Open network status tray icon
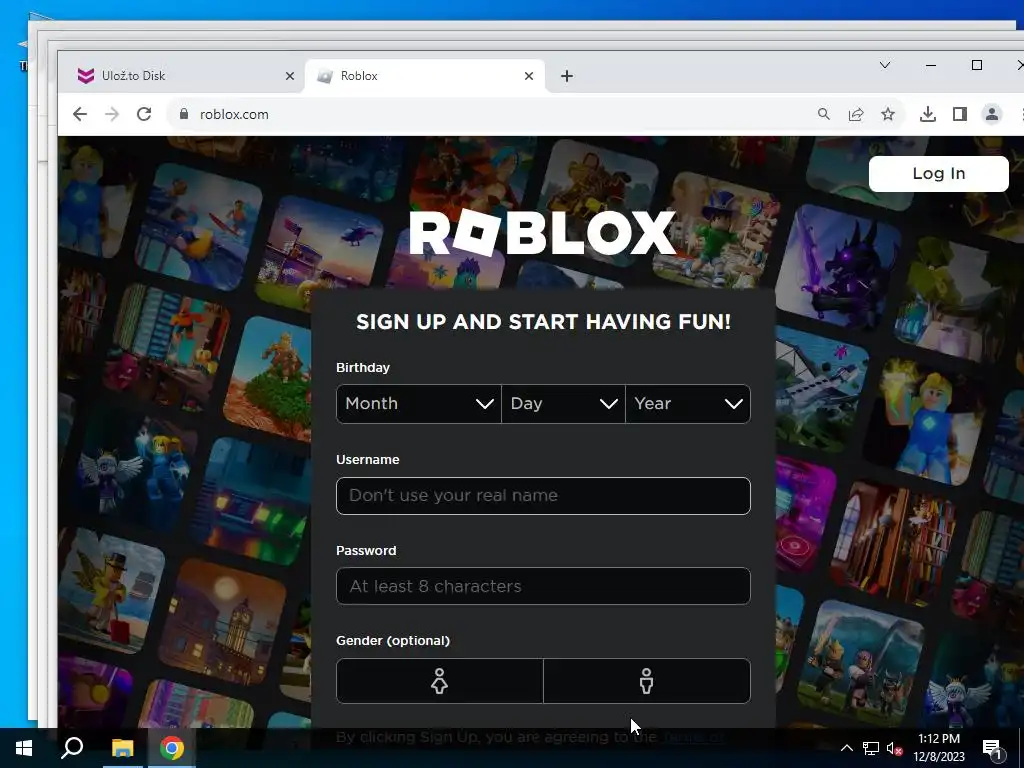The width and height of the screenshot is (1024, 768). pos(871,748)
